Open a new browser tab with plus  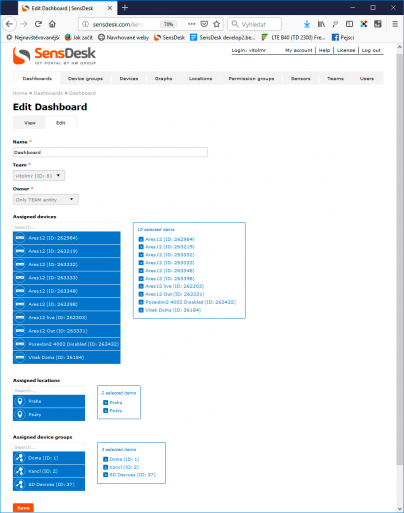tap(125, 7)
